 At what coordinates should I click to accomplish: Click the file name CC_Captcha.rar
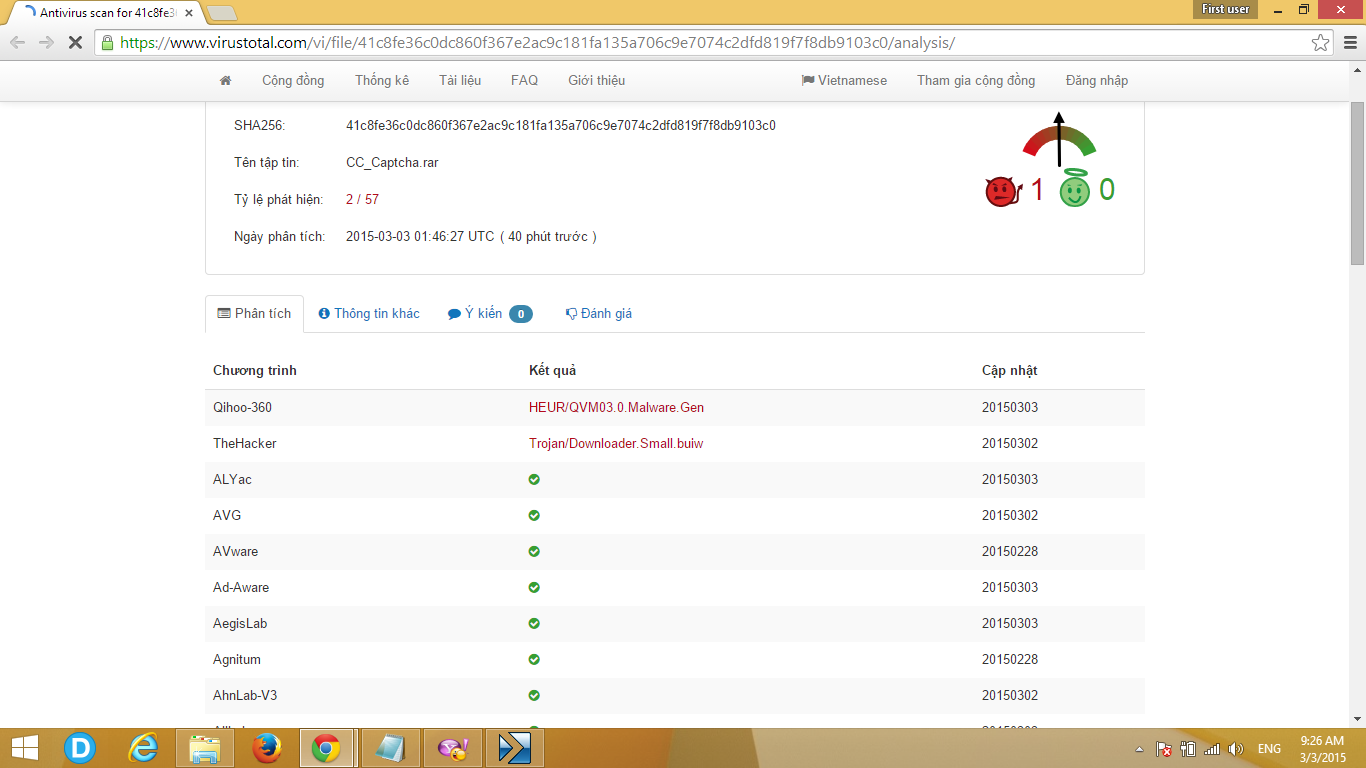click(x=392, y=163)
